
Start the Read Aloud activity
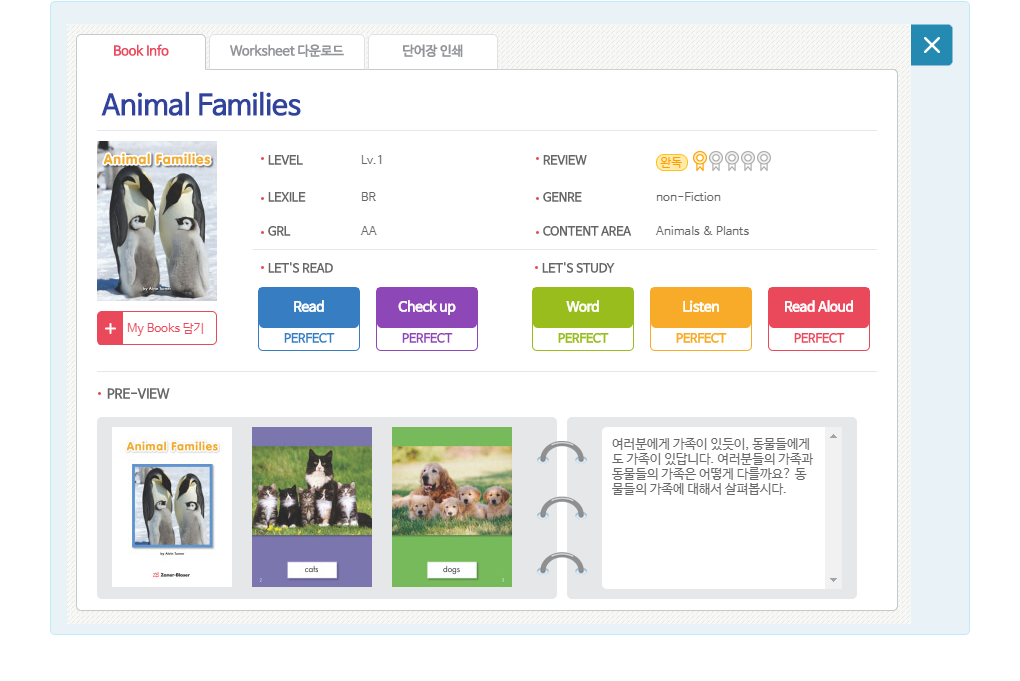click(818, 308)
